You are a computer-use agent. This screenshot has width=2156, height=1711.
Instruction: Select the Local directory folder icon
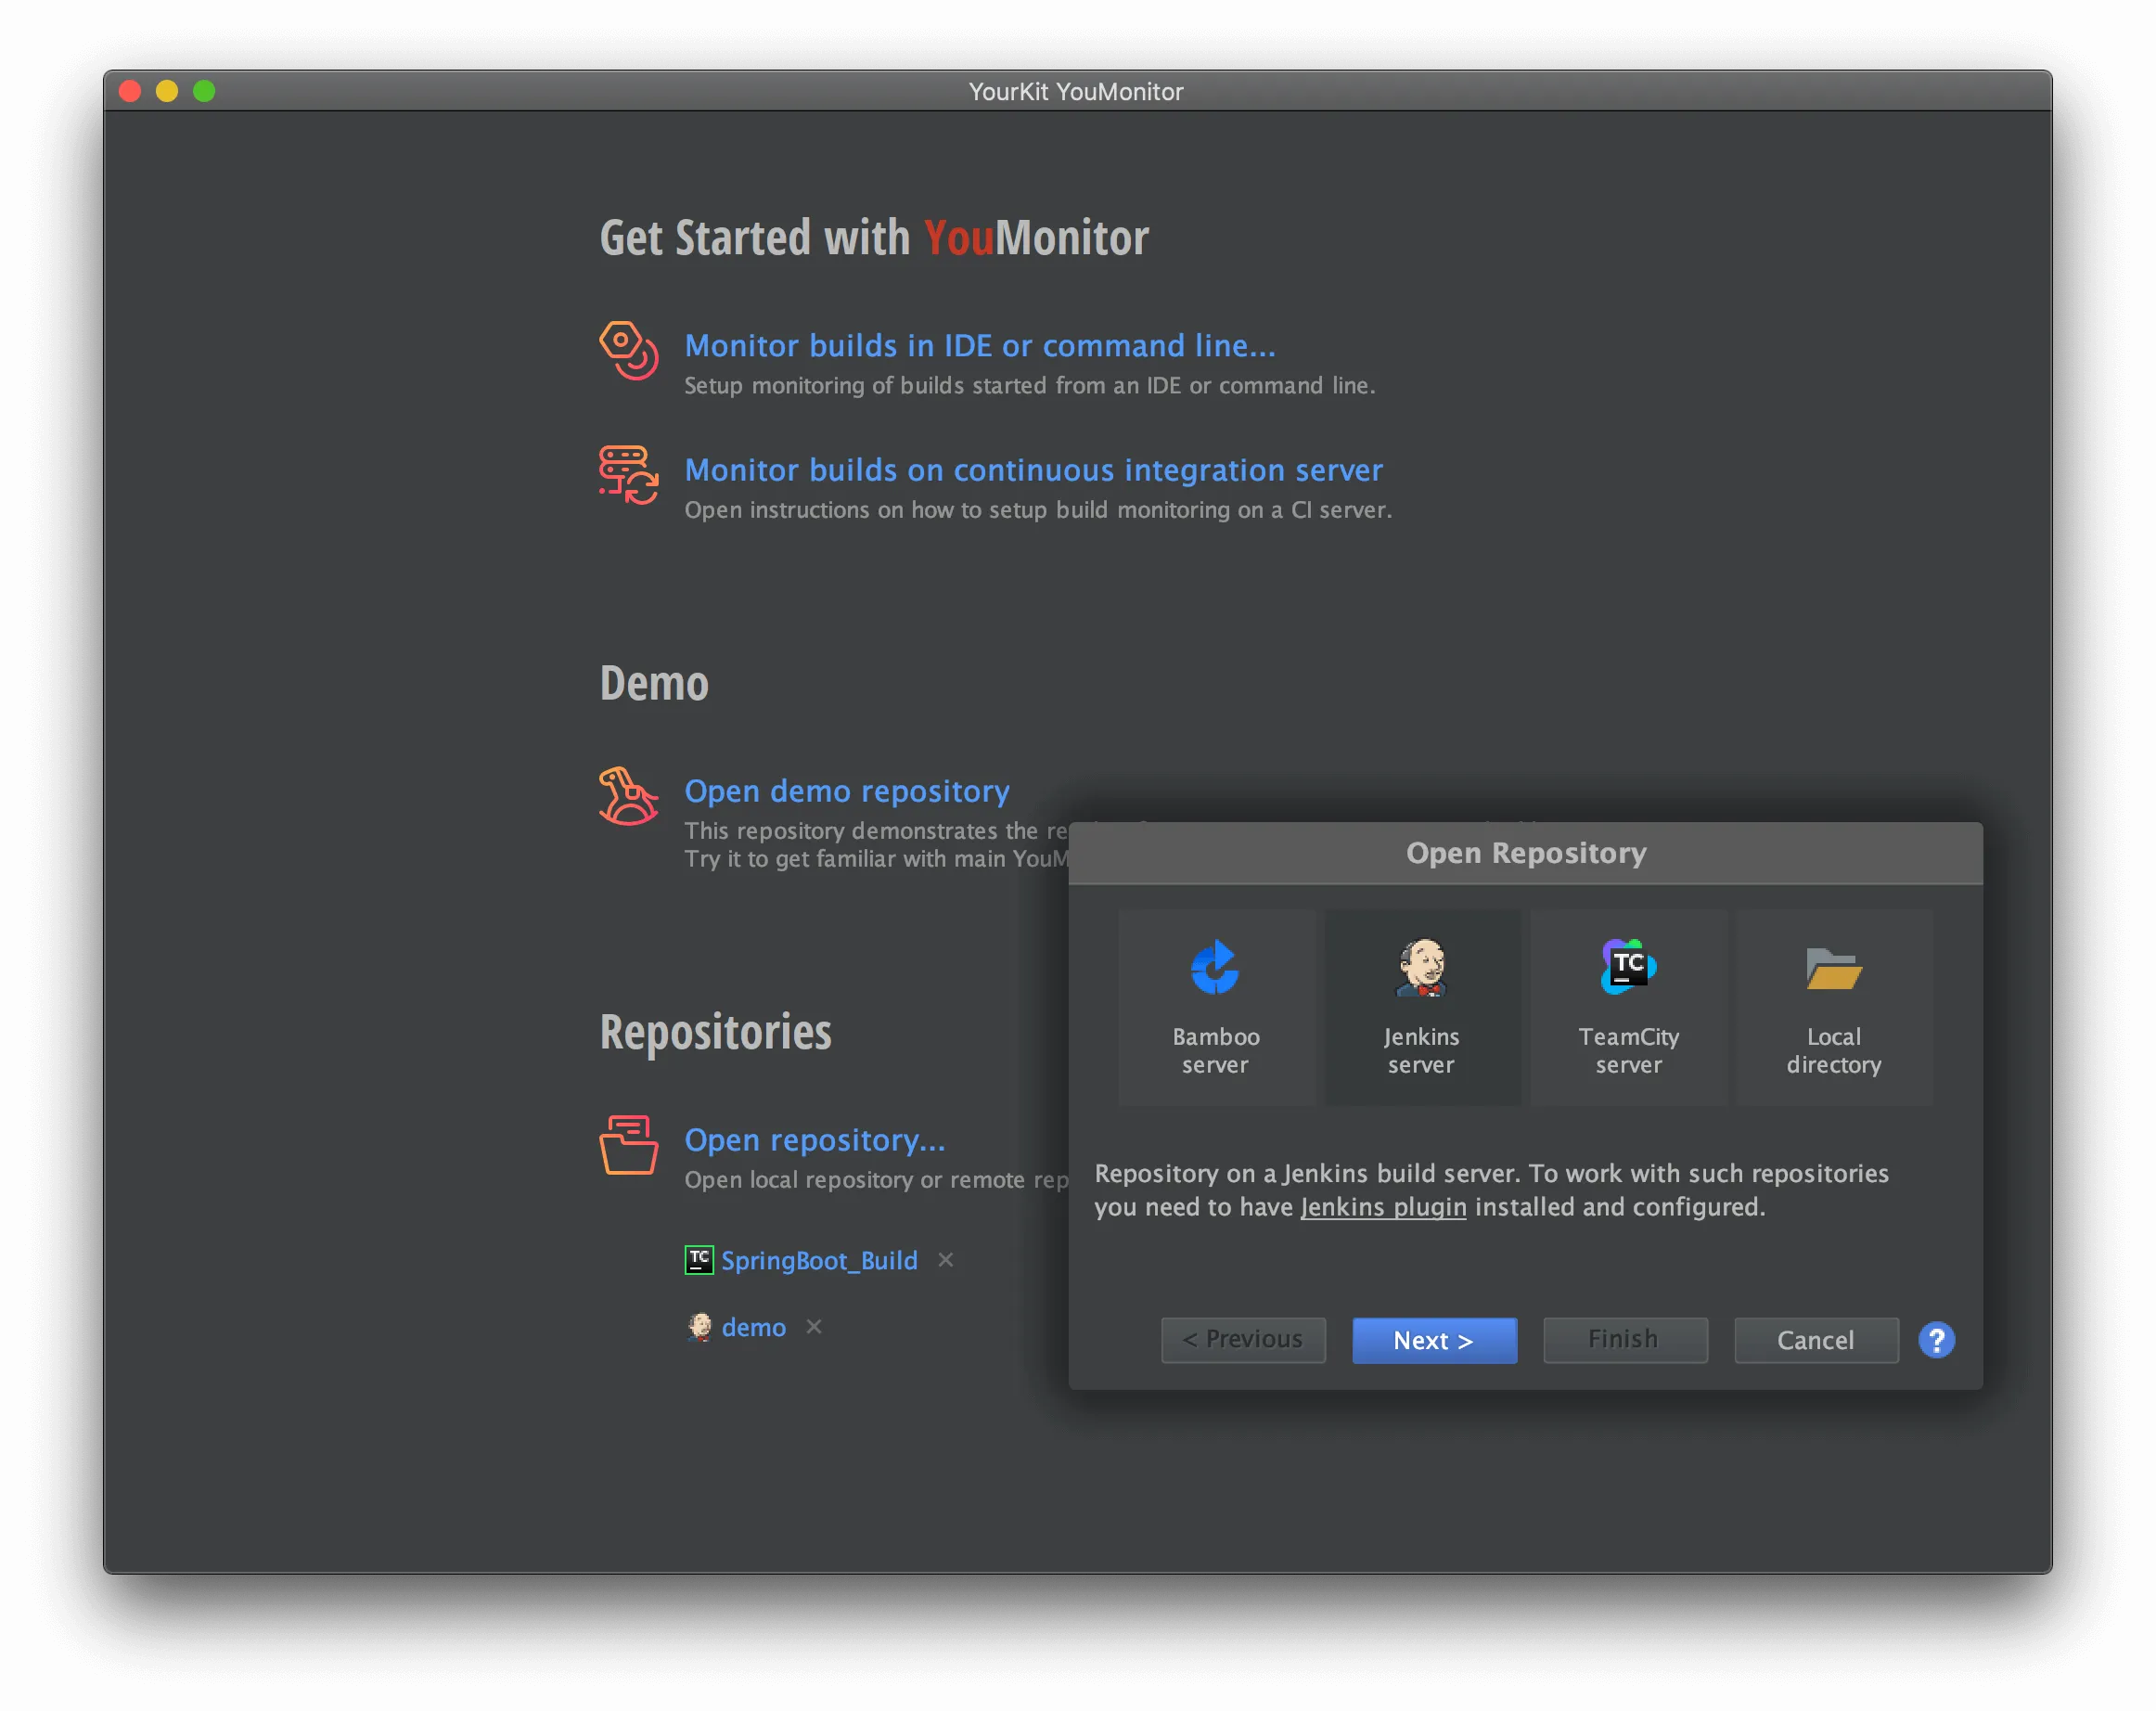1833,969
